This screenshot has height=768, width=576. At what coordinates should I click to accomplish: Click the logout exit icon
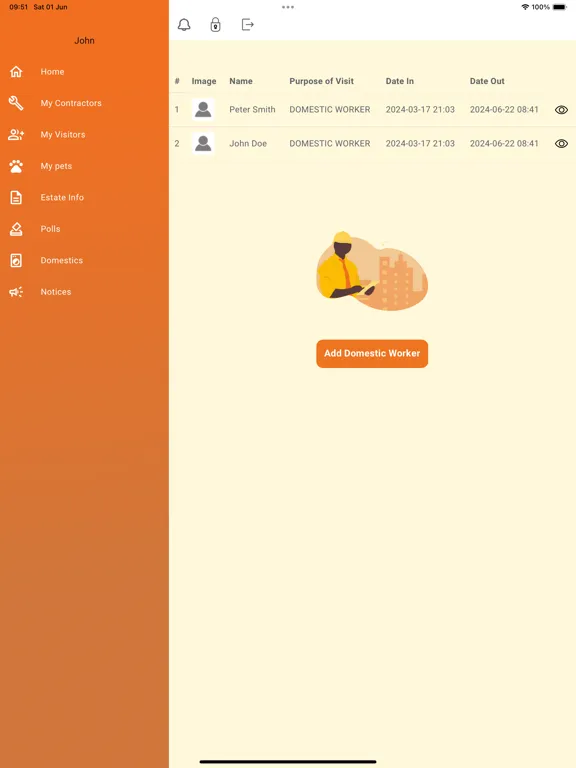coord(247,24)
